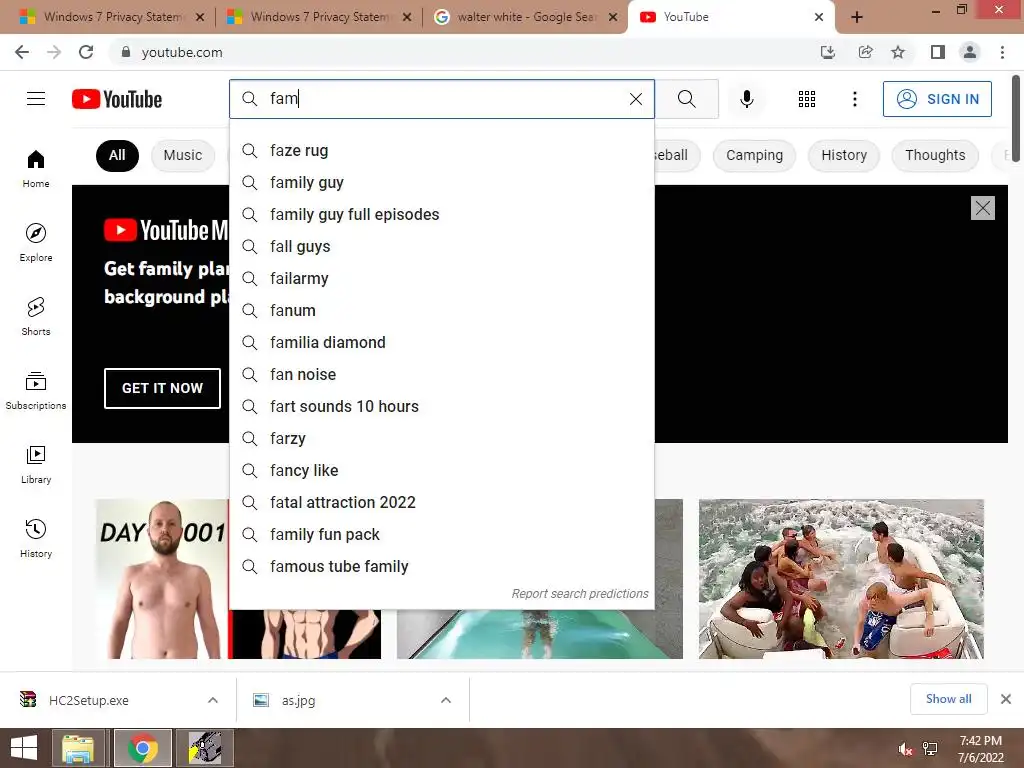Select the All filter chip
Image resolution: width=1024 pixels, height=768 pixels.
(x=117, y=155)
